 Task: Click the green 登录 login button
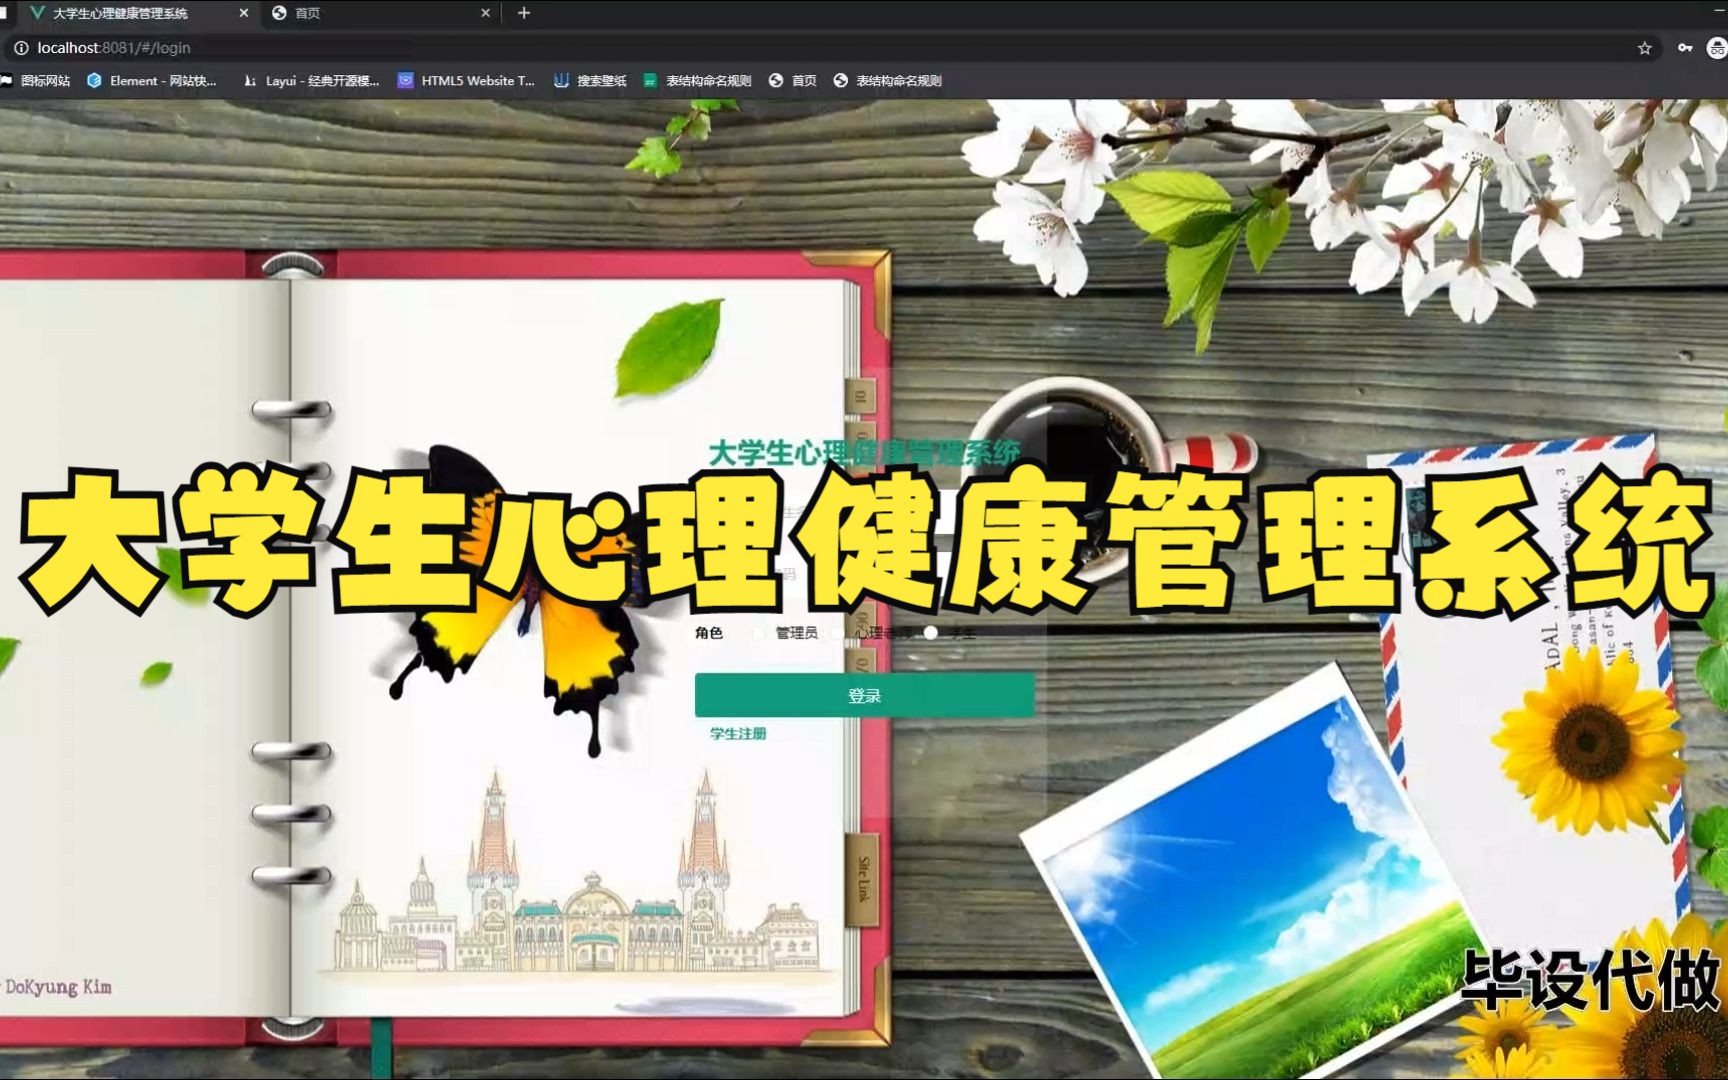point(865,695)
